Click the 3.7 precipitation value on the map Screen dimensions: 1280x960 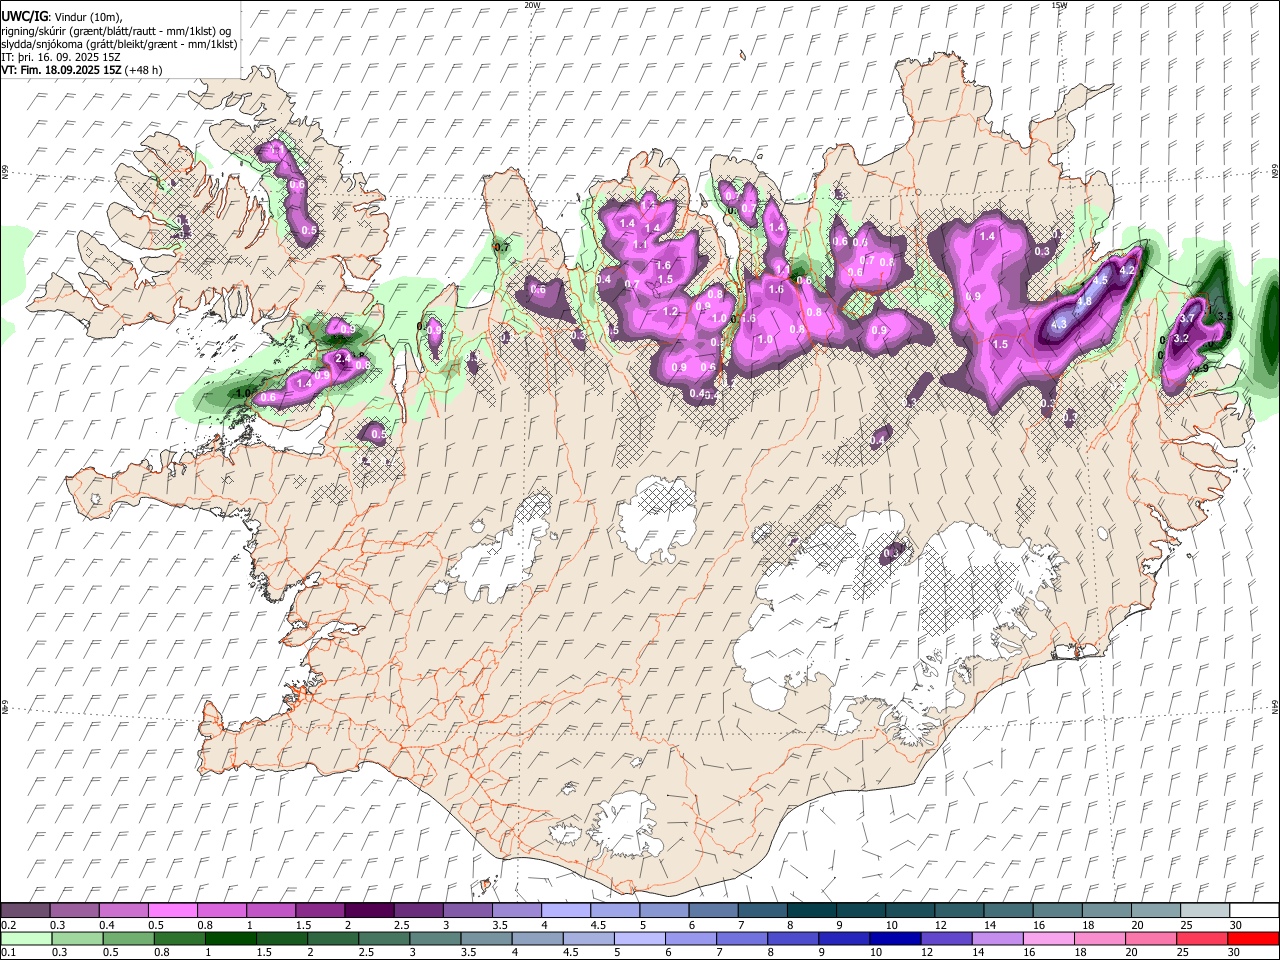1188,318
